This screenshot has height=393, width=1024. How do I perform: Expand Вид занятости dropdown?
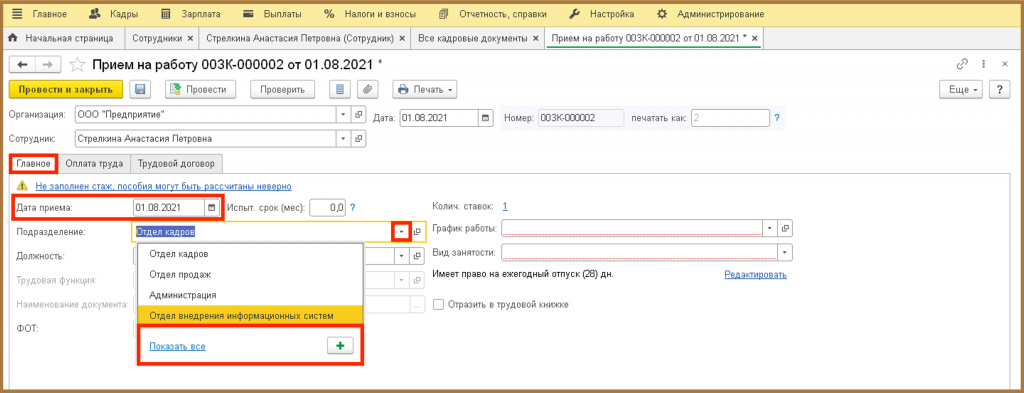(x=785, y=253)
